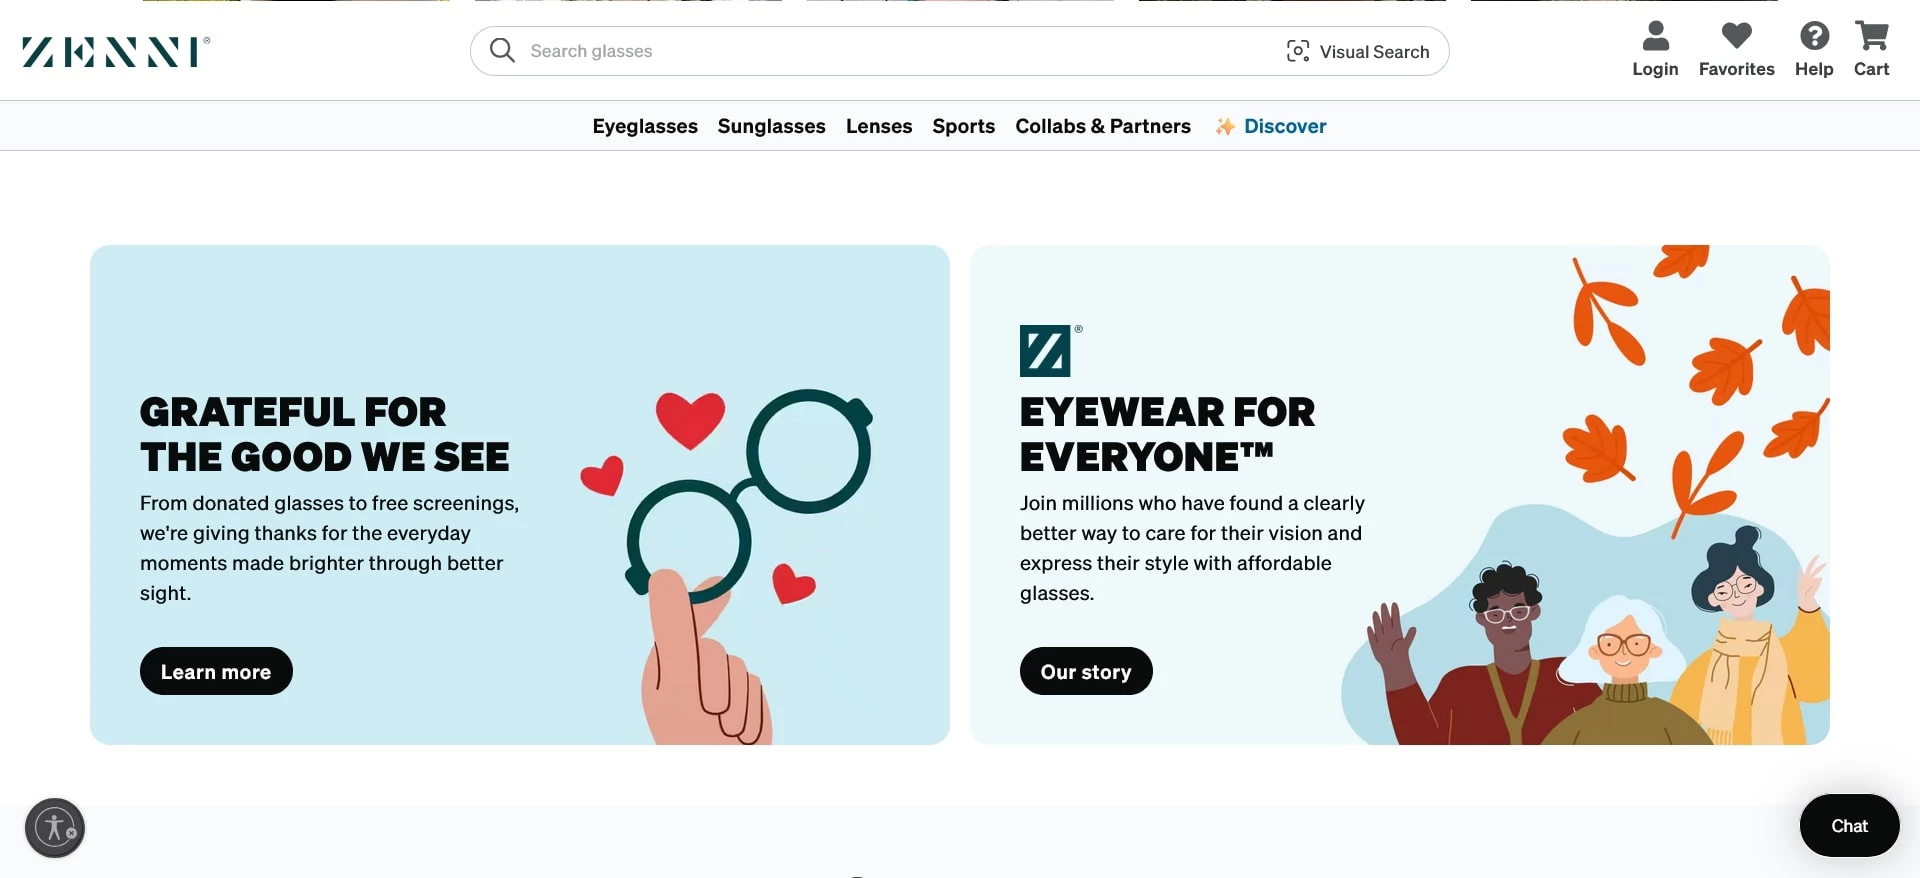This screenshot has width=1920, height=878.
Task: Click the Discover sparkle icon
Action: tap(1225, 126)
